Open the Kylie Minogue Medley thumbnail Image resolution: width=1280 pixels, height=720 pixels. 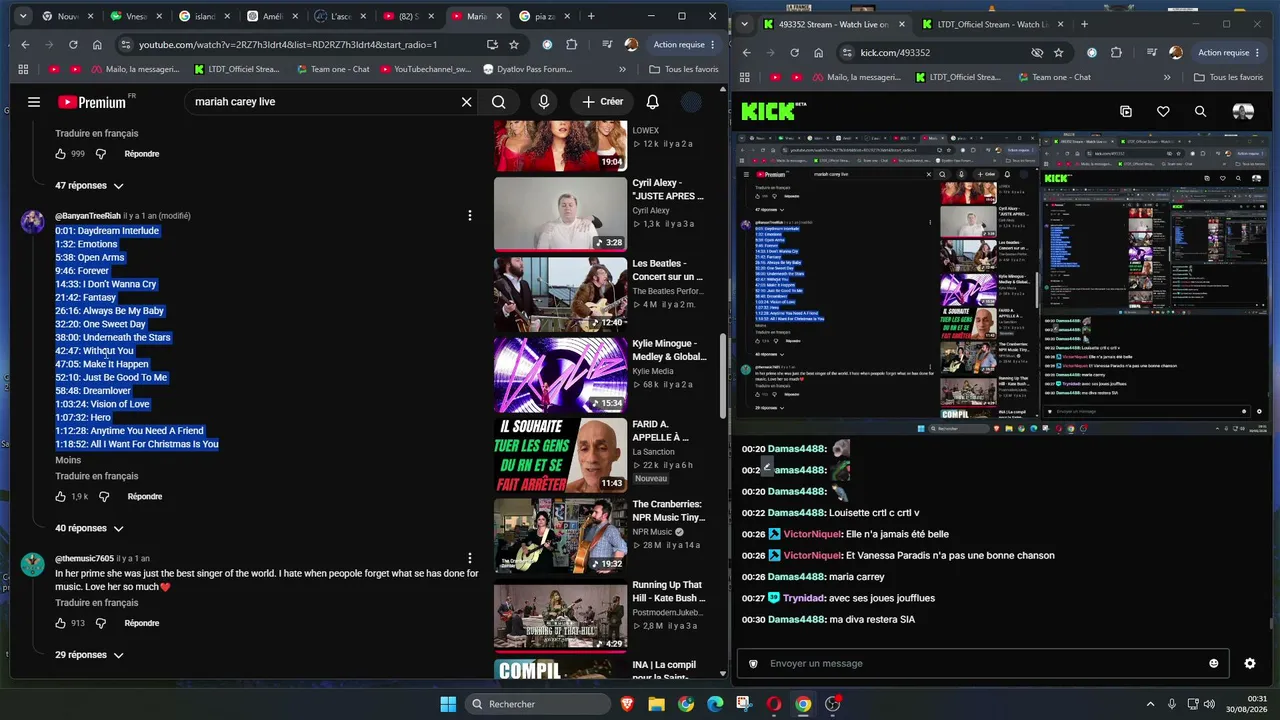pos(560,374)
